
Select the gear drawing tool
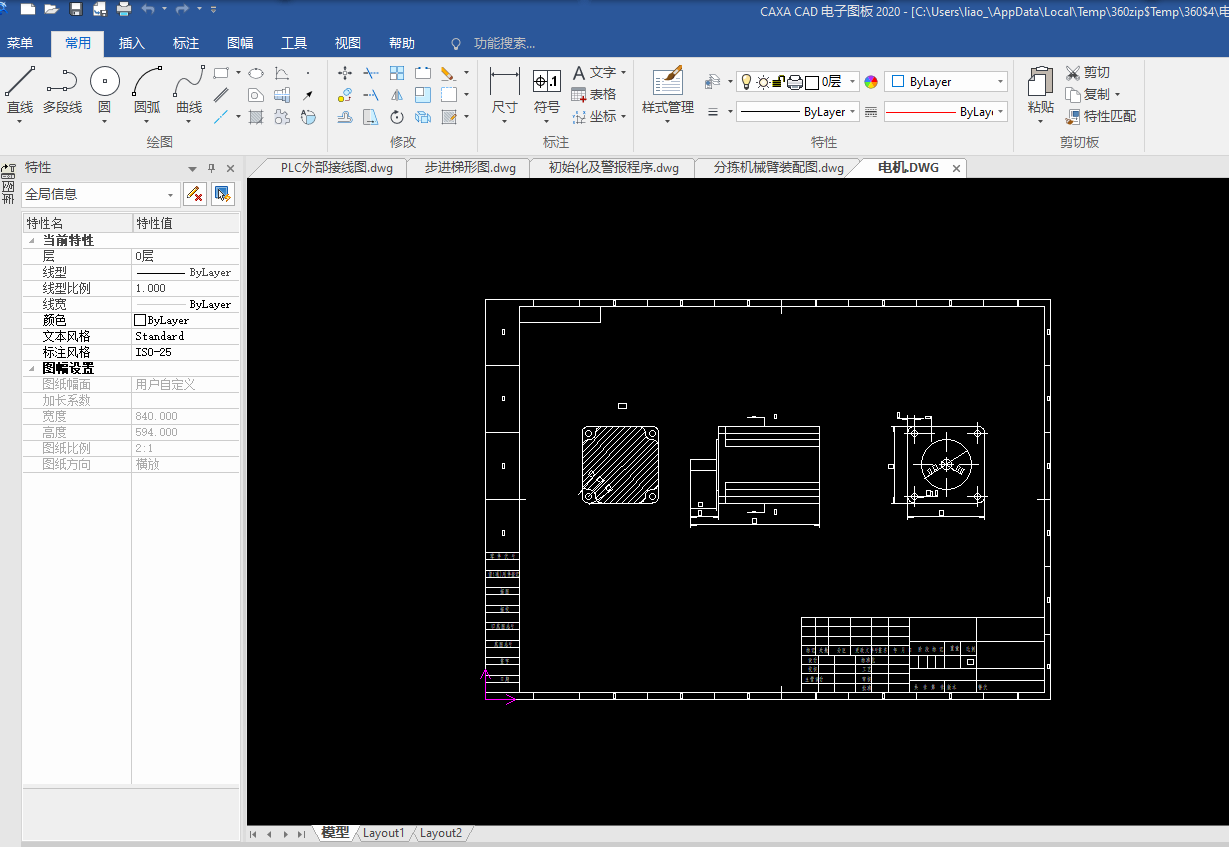tap(282, 117)
